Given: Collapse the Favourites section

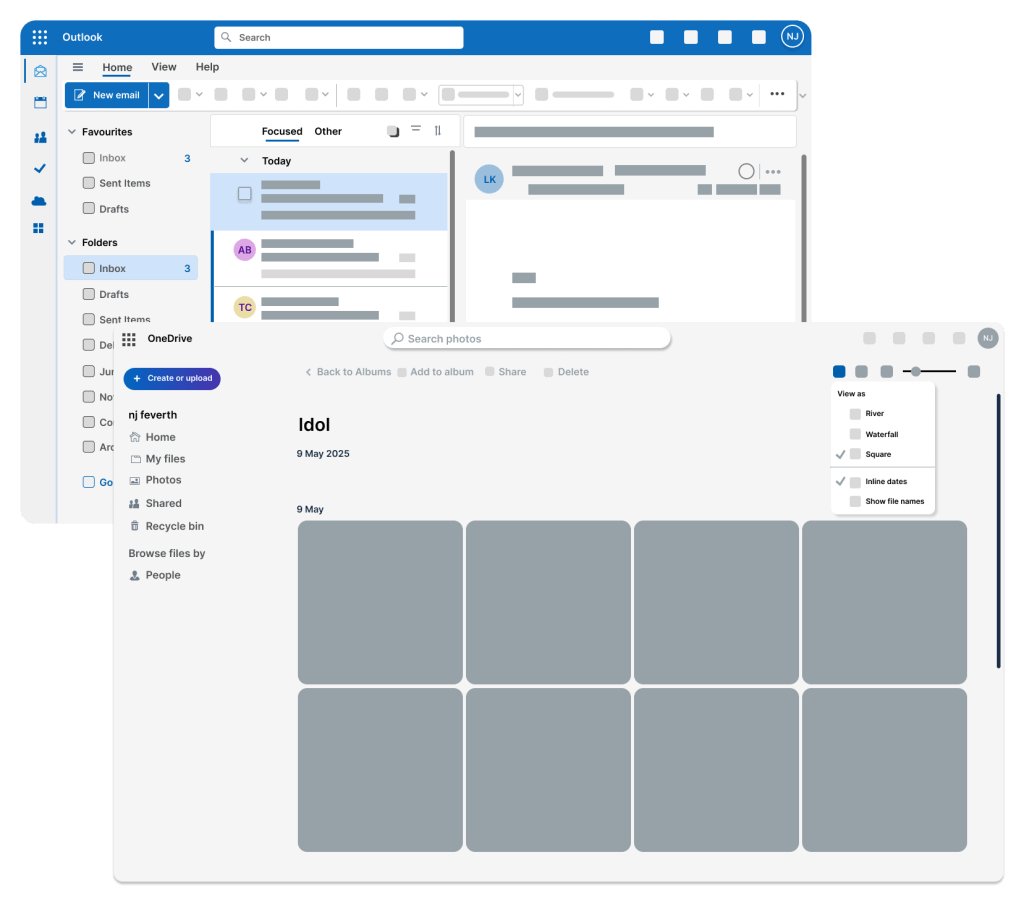Looking at the screenshot, I should pyautogui.click(x=72, y=131).
